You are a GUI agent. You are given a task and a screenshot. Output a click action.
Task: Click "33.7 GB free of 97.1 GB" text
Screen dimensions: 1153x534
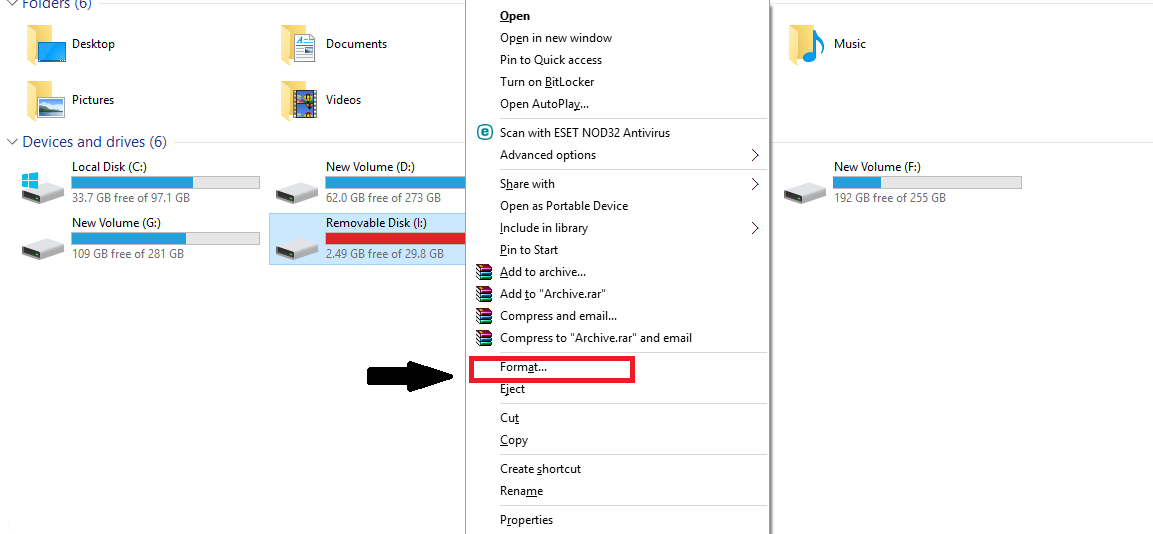[x=131, y=199]
